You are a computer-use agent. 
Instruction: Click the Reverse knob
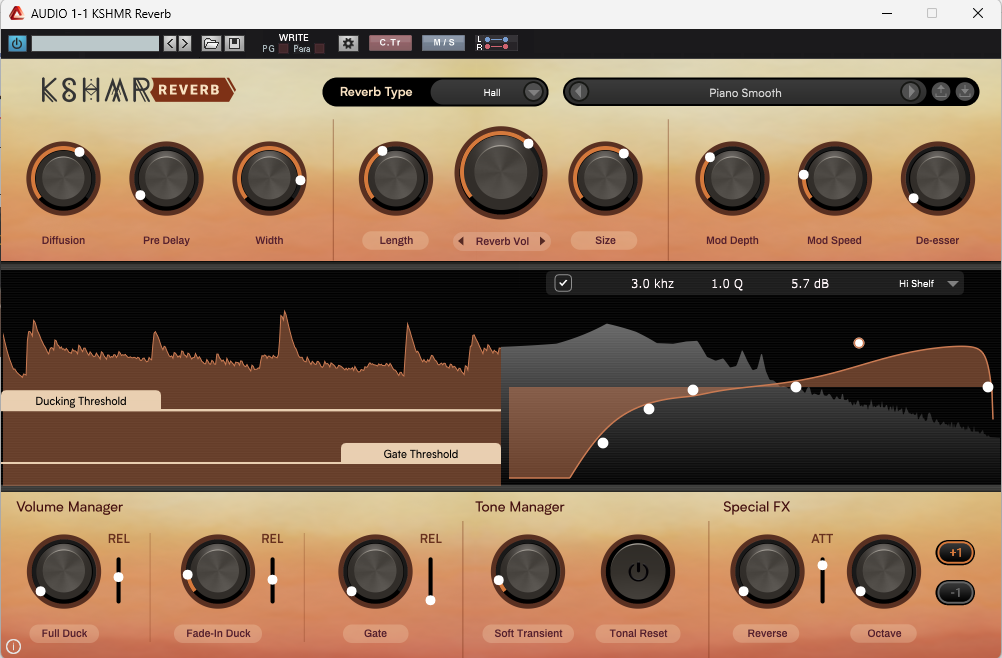(767, 571)
